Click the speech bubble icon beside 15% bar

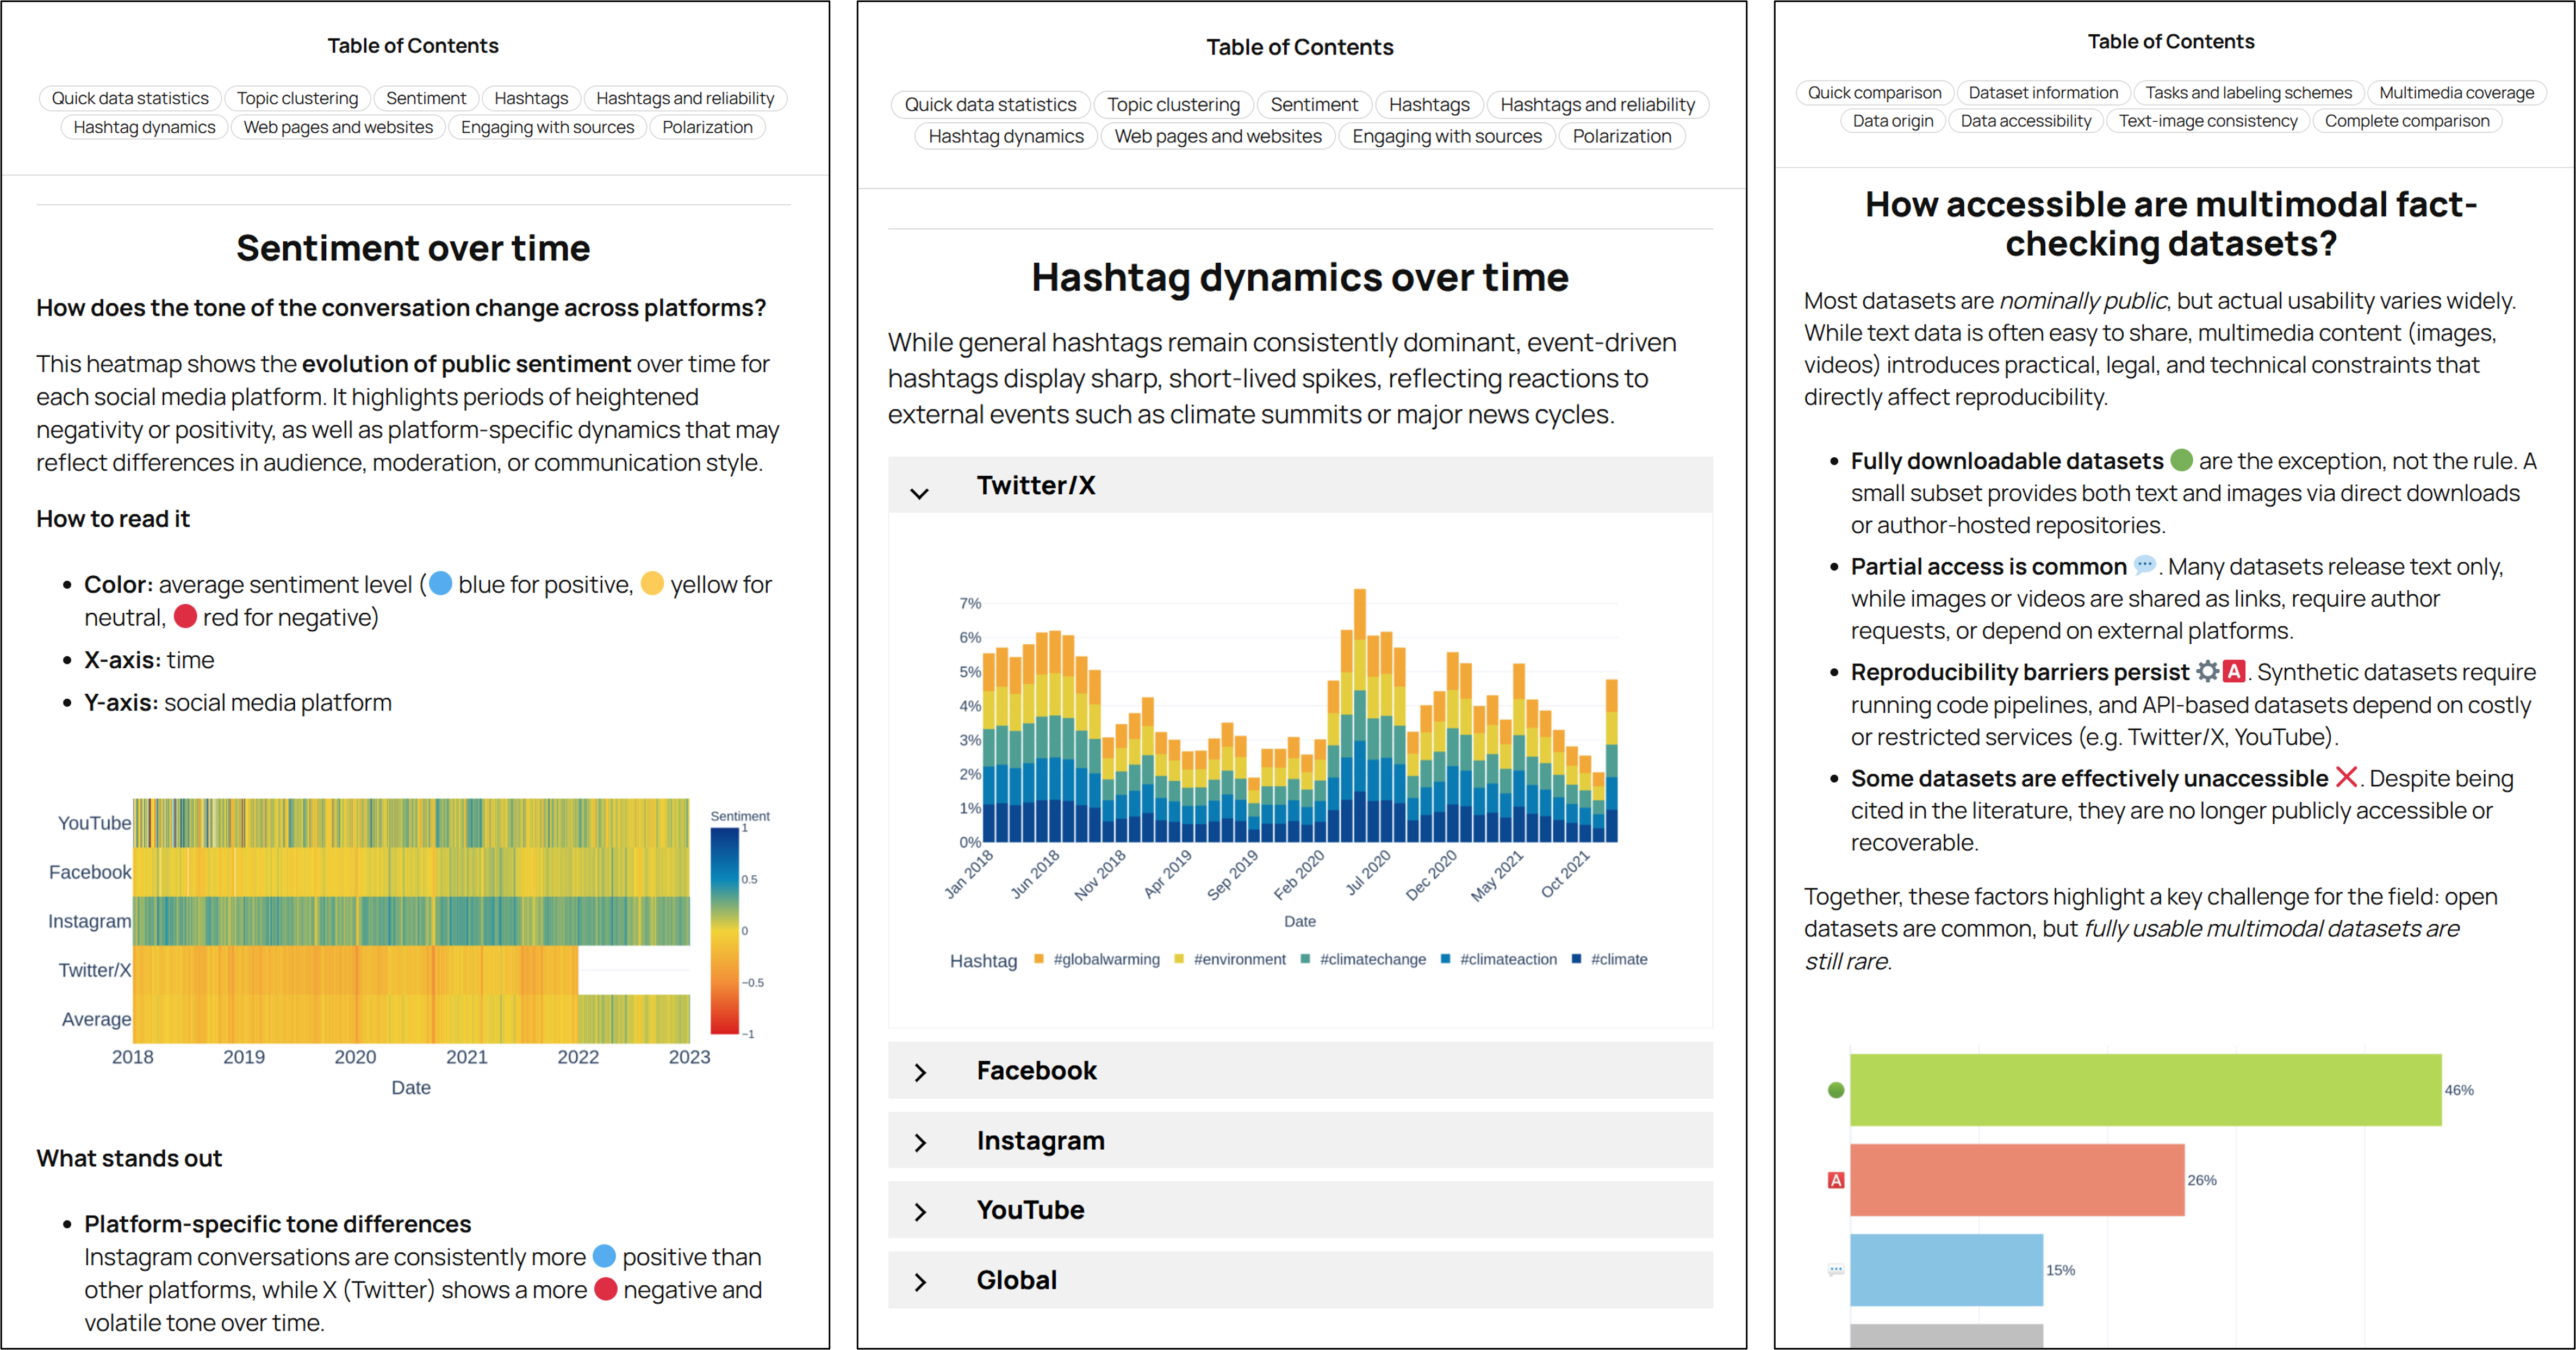coord(1835,1270)
